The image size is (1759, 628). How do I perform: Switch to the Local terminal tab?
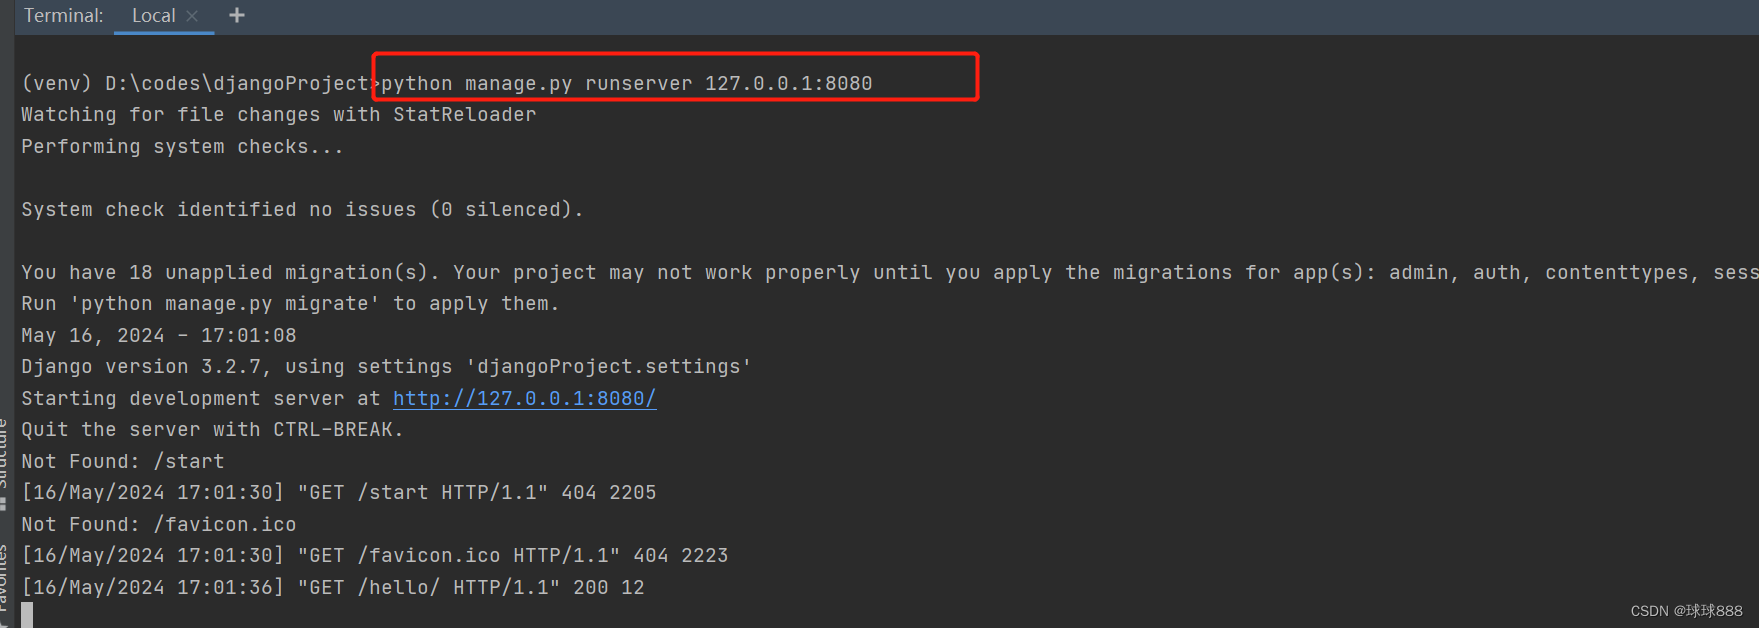153,15
